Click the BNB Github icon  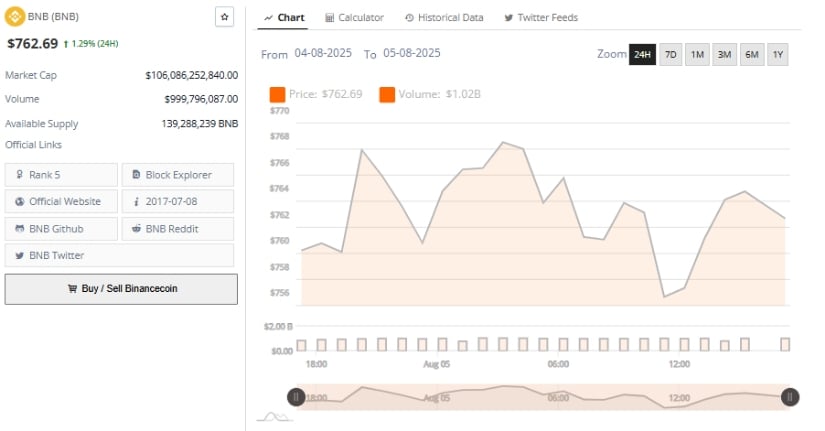20,228
